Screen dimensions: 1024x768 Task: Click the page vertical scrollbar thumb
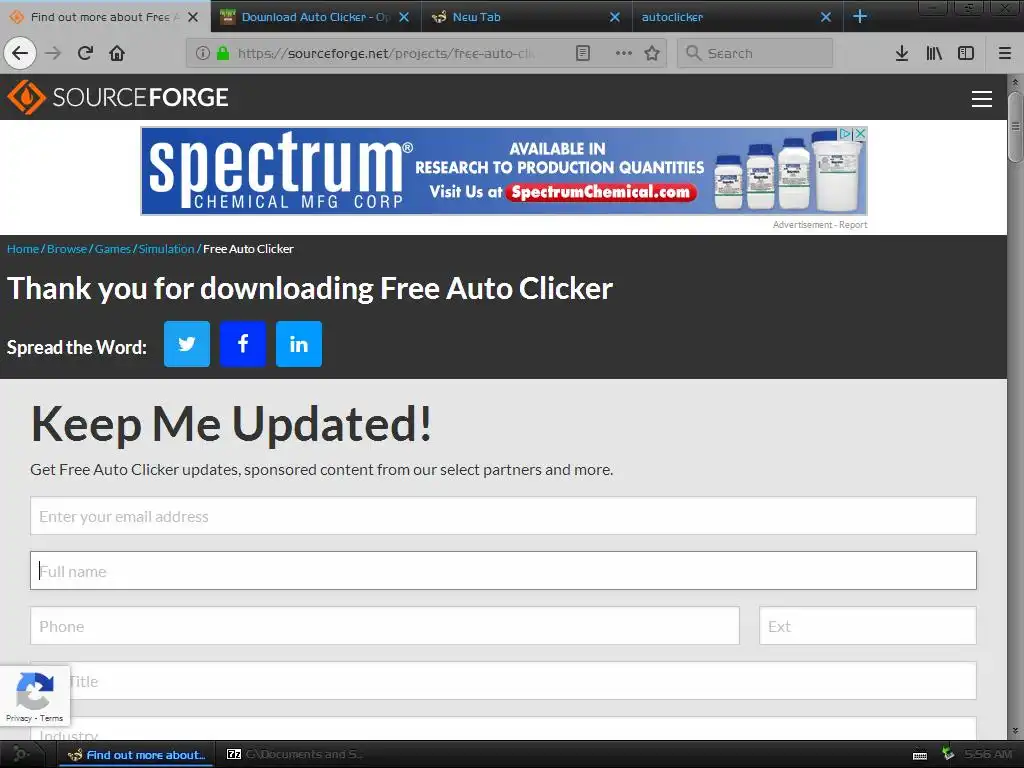coord(1015,126)
